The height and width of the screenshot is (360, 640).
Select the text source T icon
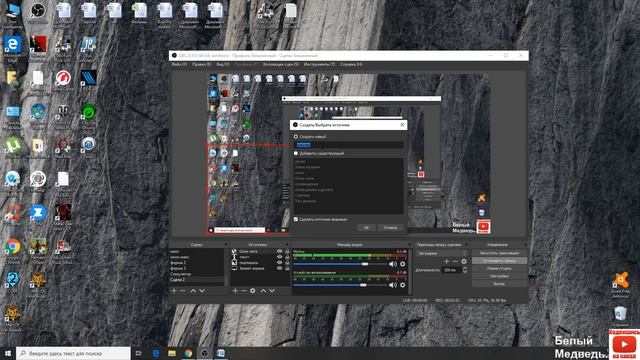[234, 257]
